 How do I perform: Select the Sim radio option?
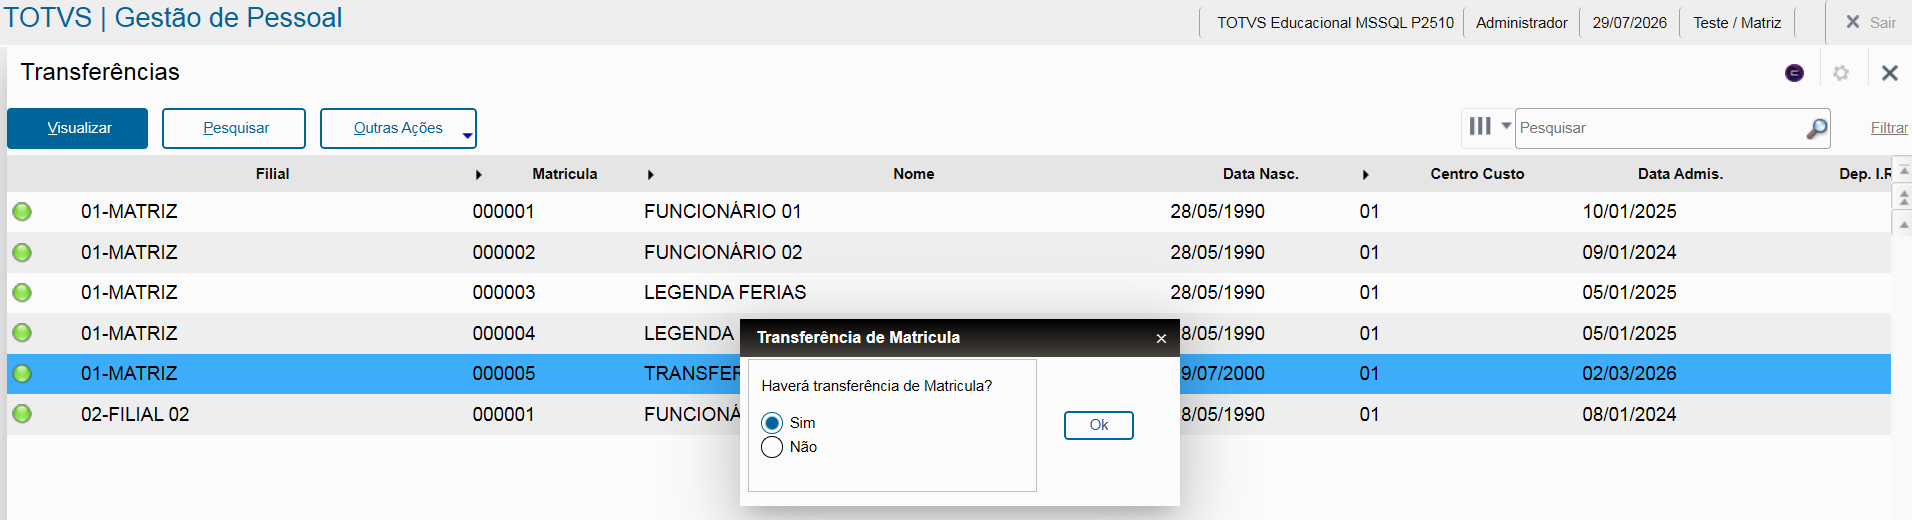[772, 423]
